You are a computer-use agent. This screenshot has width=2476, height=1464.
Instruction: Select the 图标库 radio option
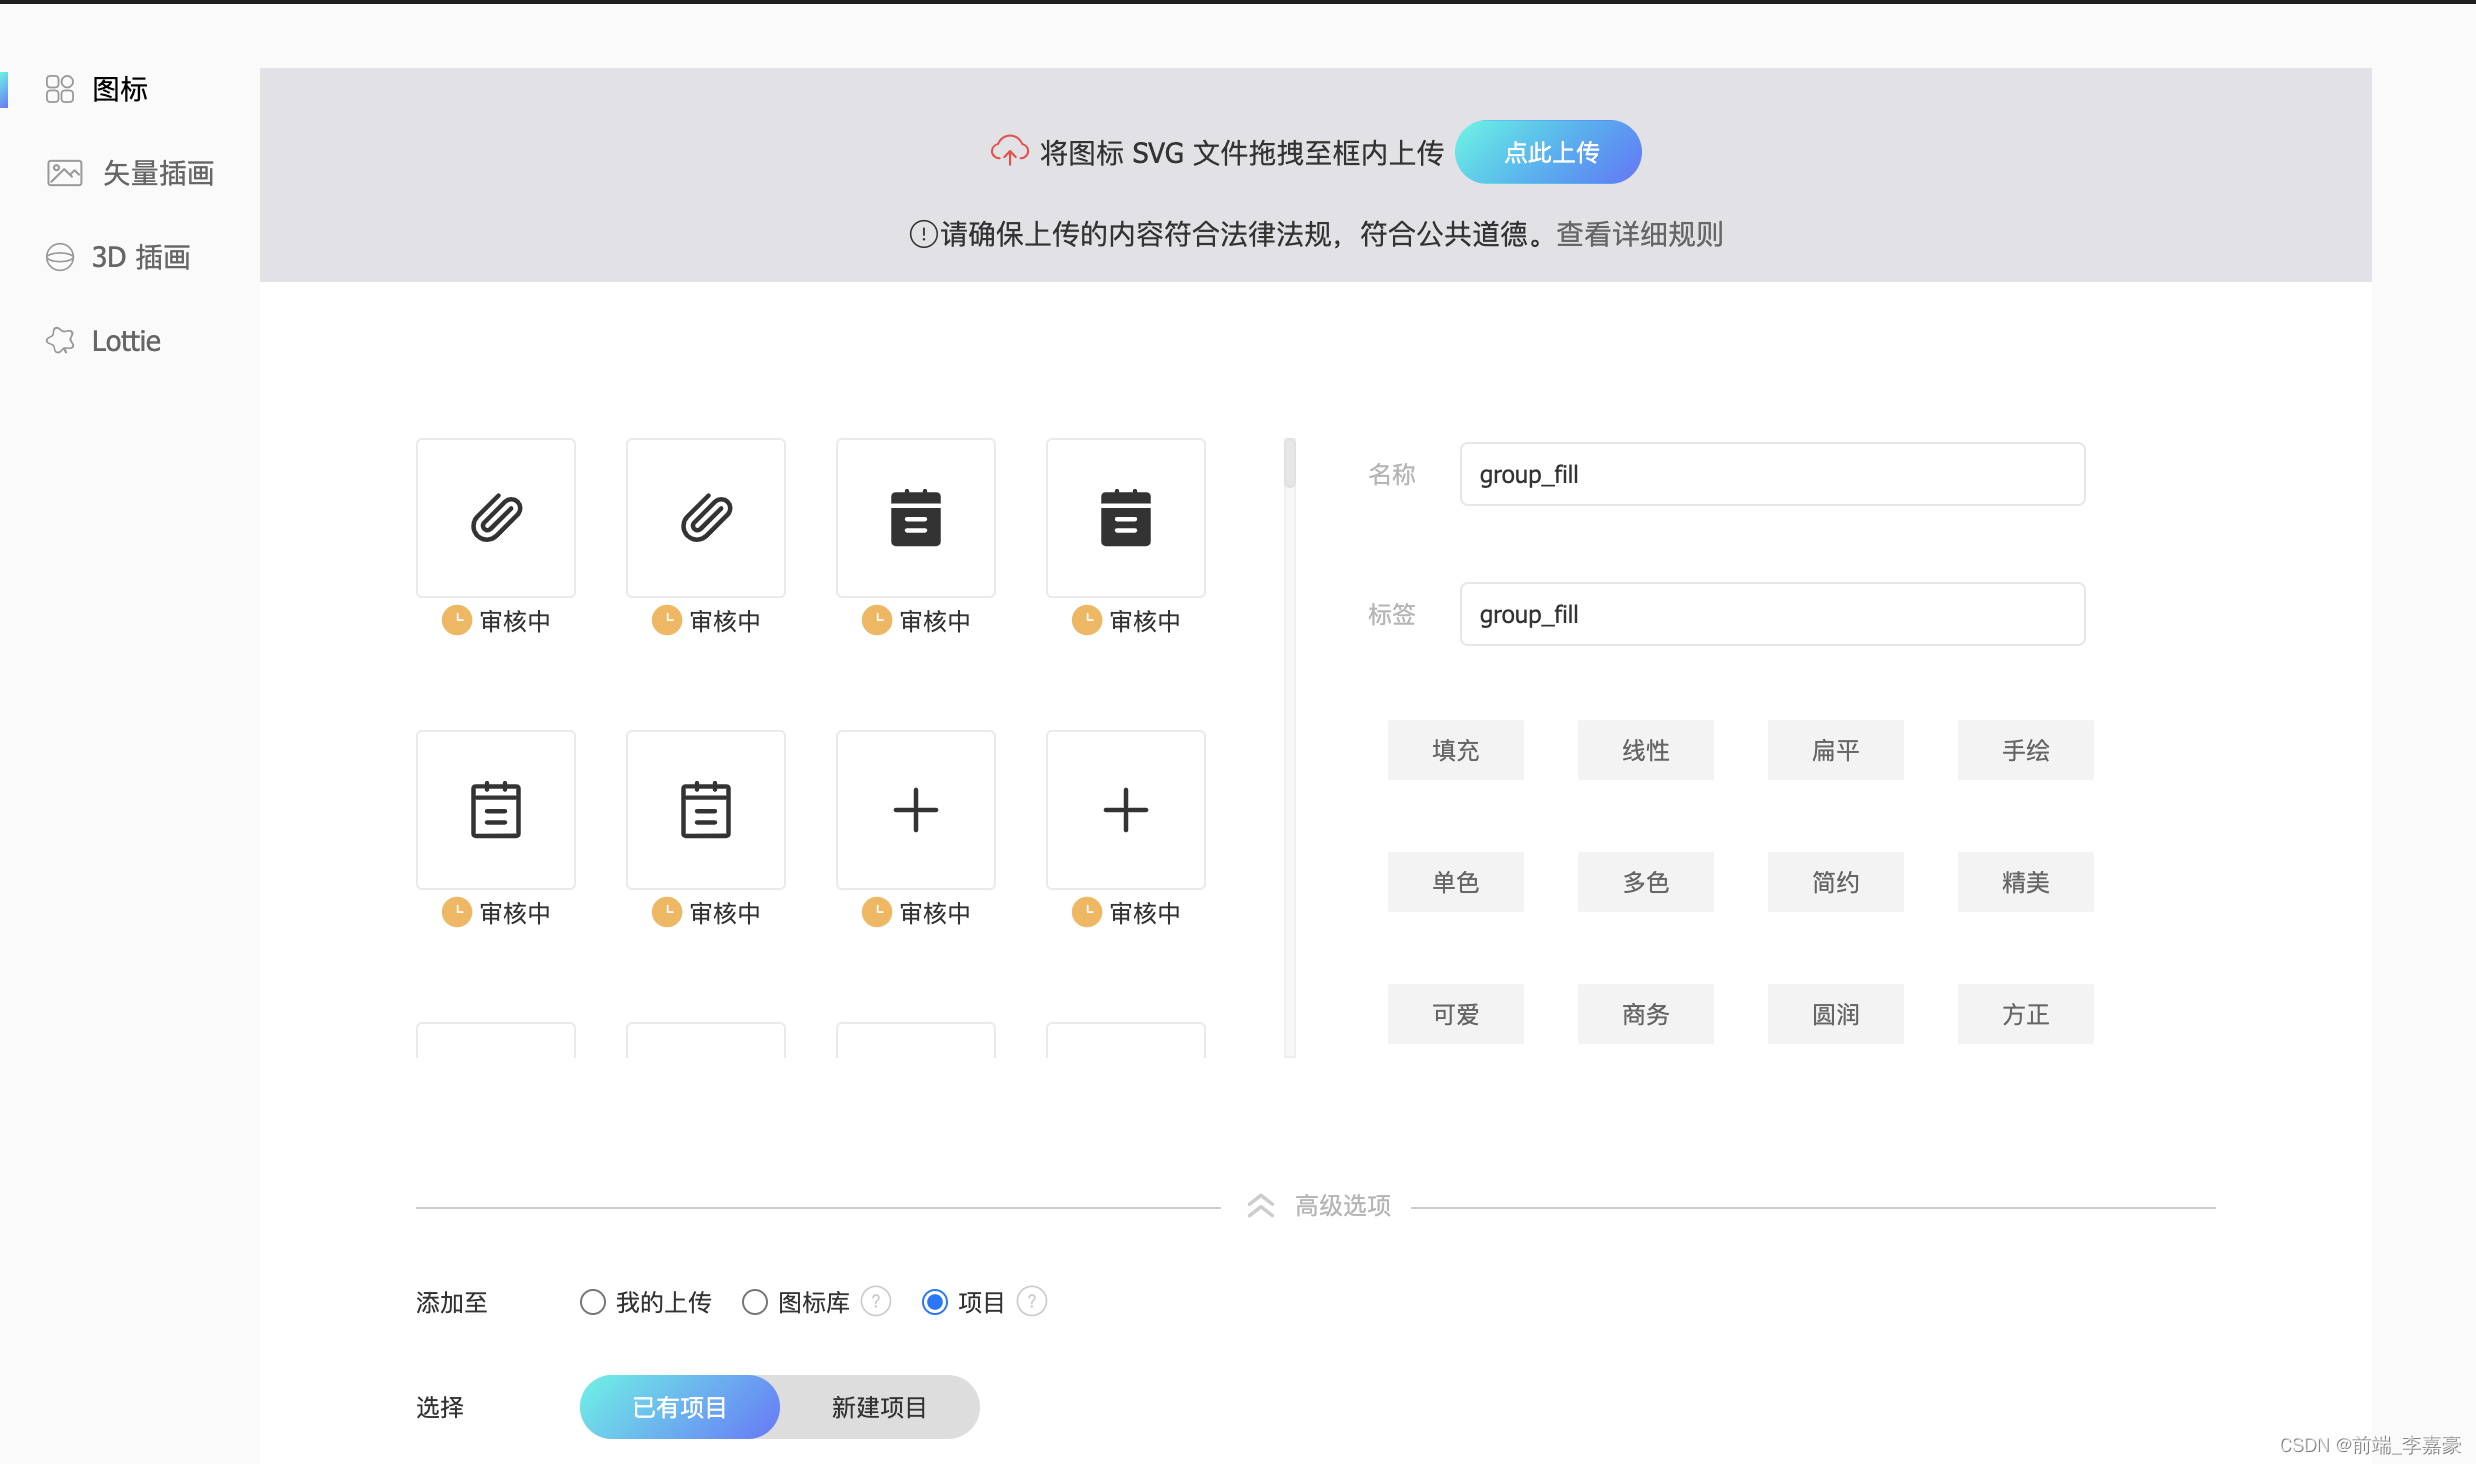tap(755, 1302)
